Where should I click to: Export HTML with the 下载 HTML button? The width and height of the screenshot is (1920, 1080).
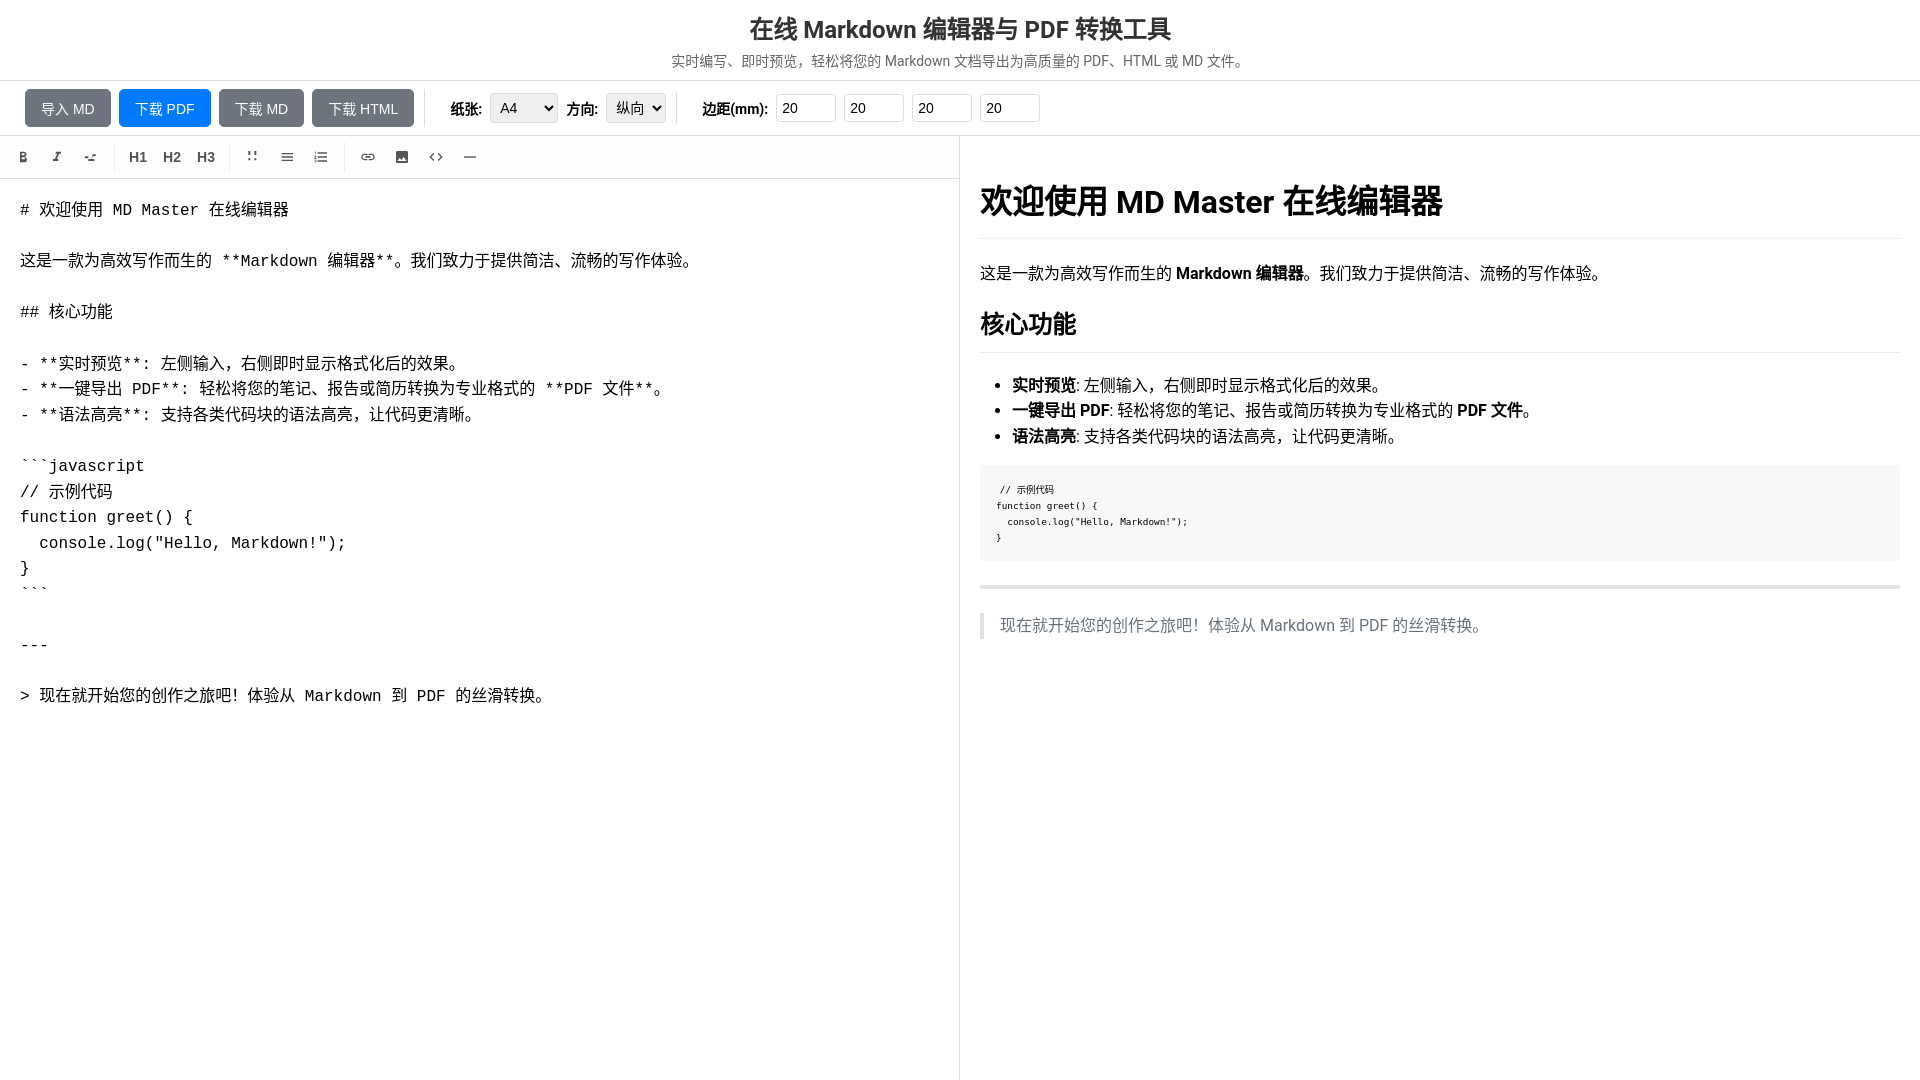(x=363, y=108)
